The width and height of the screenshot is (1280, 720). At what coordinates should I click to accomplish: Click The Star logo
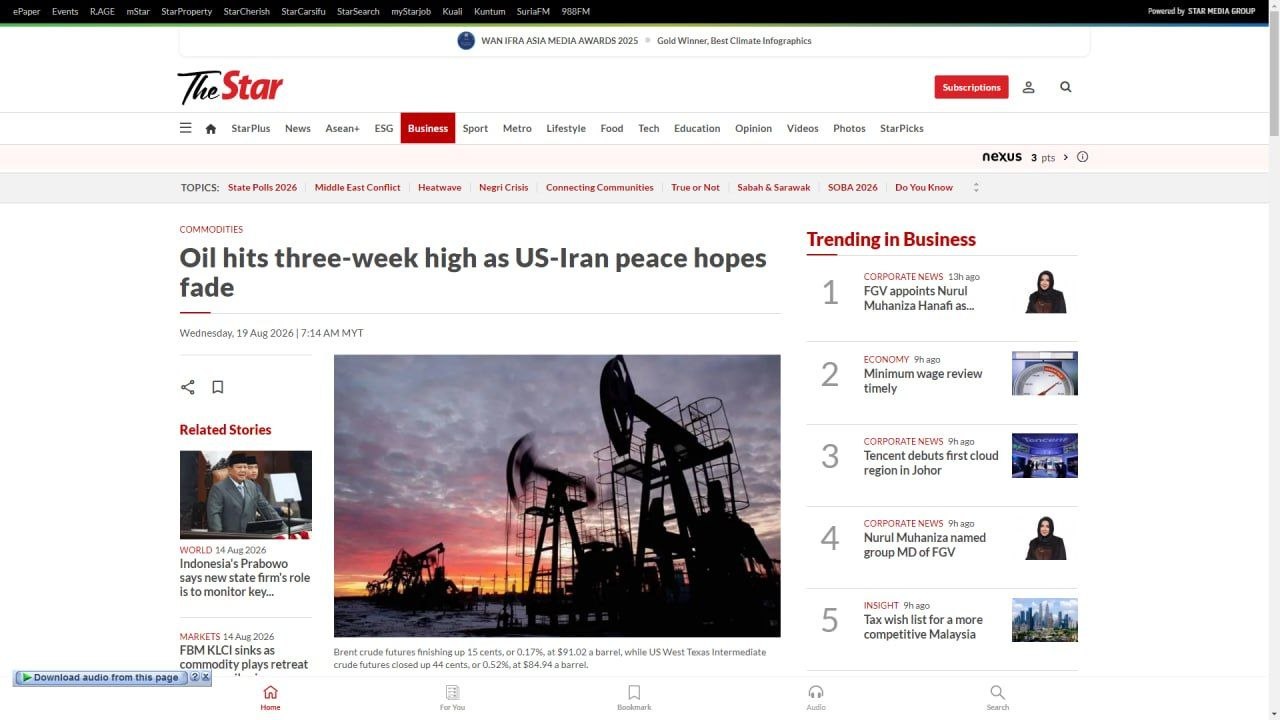coord(230,87)
